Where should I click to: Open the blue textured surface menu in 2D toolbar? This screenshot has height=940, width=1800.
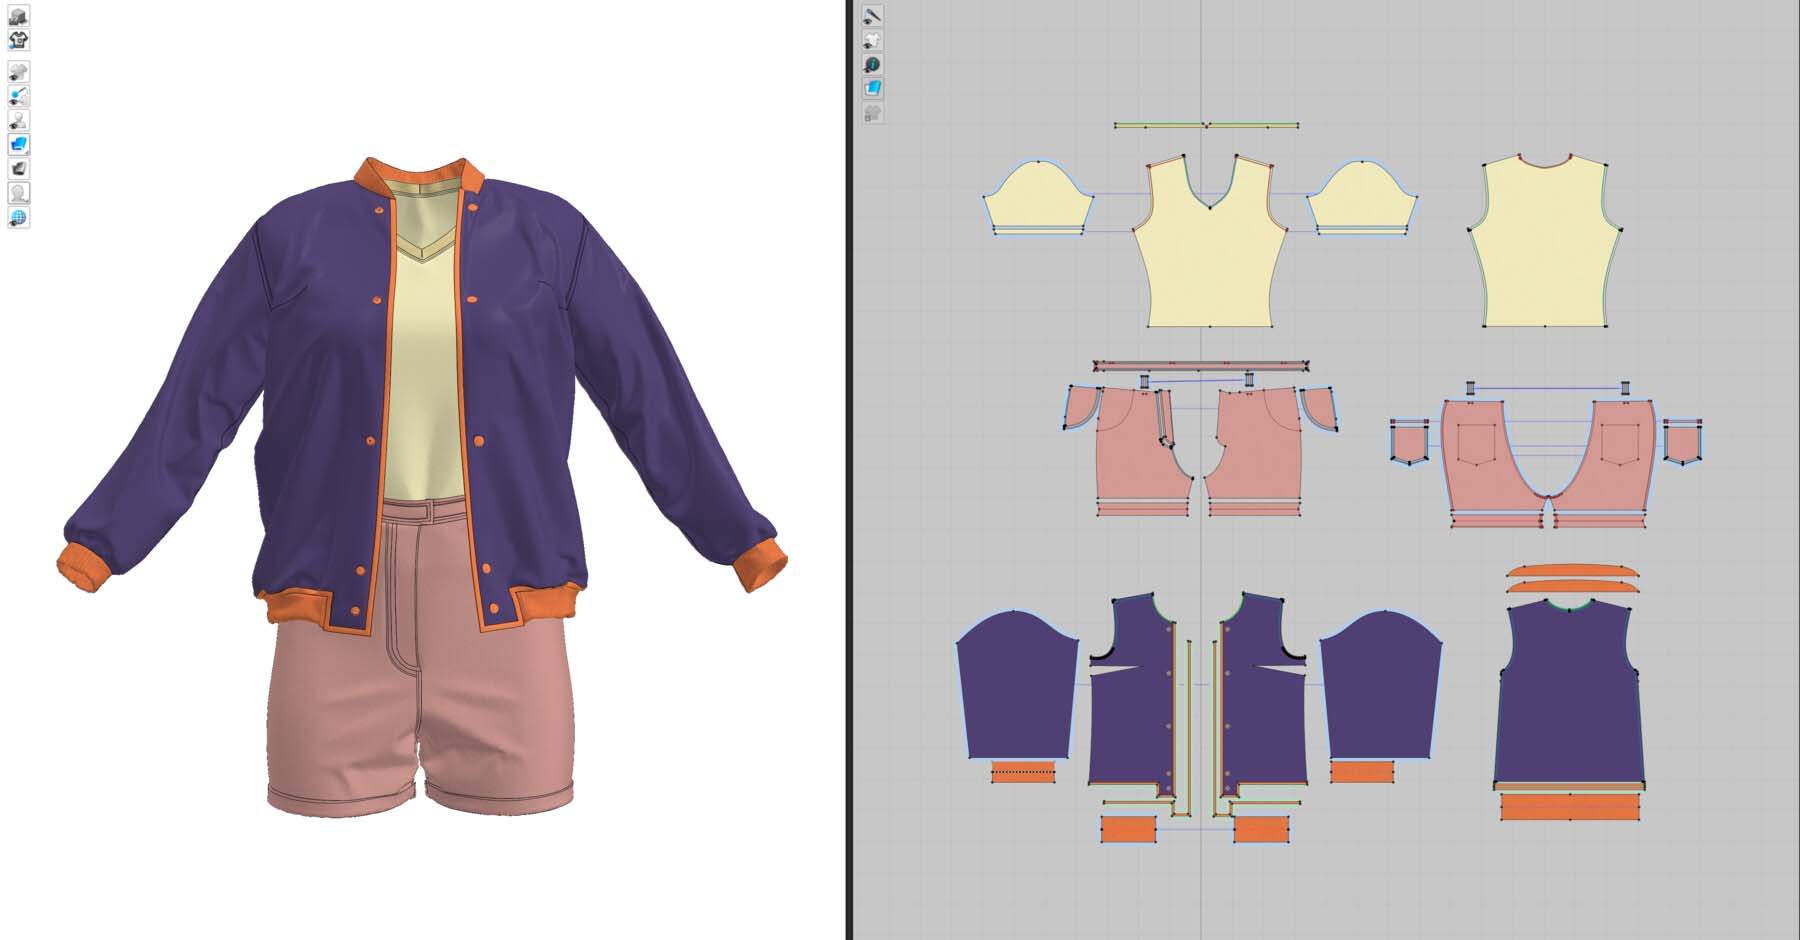pyautogui.click(x=872, y=89)
